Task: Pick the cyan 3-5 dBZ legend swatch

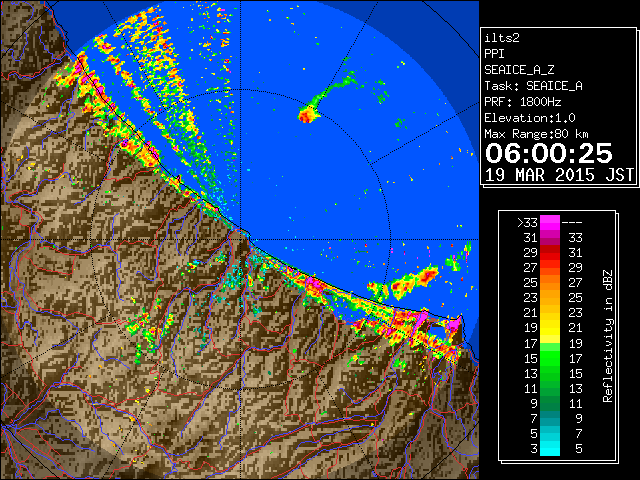Action: click(550, 449)
